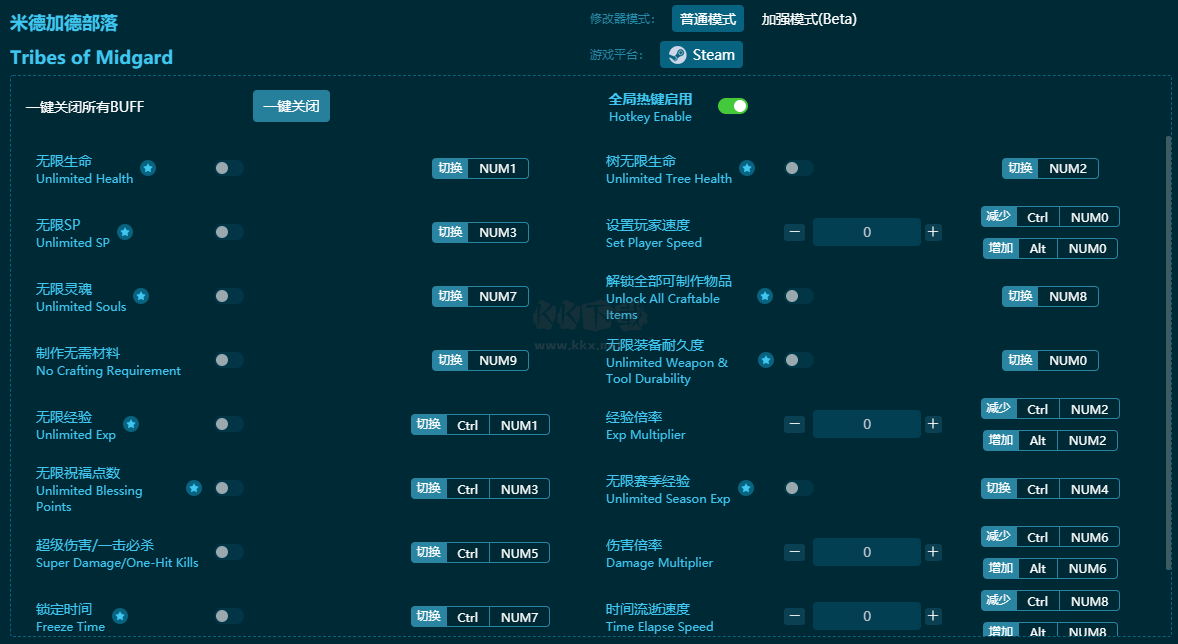Increase Set Player Speed with plus button
Viewport: 1178px width, 644px height.
pyautogui.click(x=933, y=232)
